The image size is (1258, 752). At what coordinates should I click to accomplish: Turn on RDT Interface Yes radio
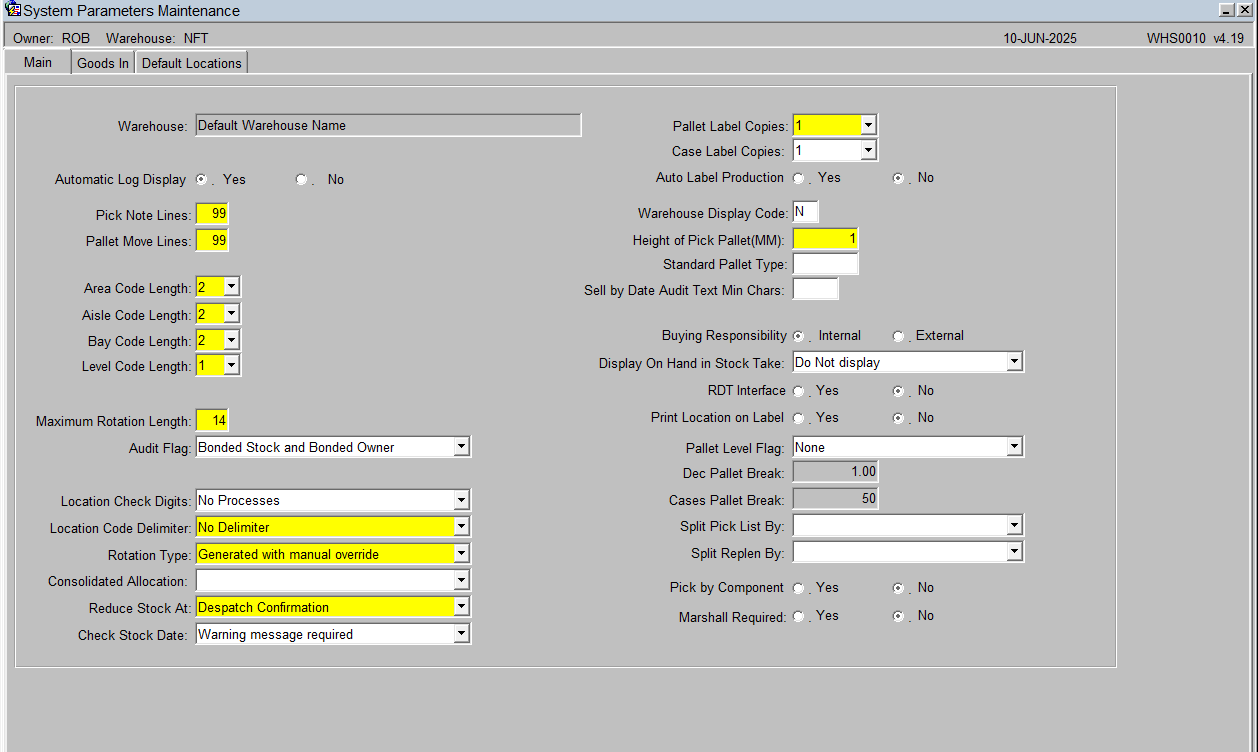799,391
